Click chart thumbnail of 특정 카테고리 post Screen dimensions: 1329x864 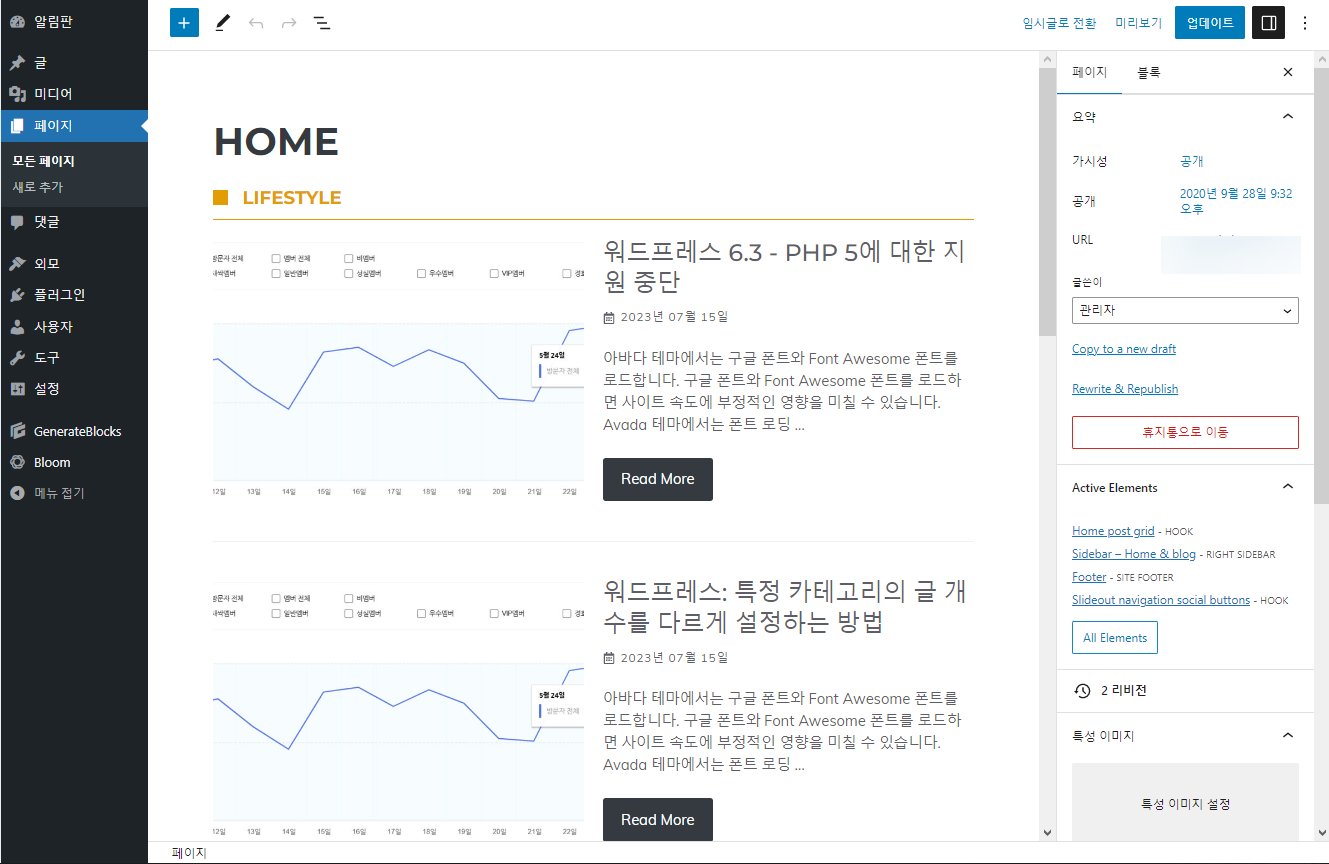pyautogui.click(x=398, y=710)
